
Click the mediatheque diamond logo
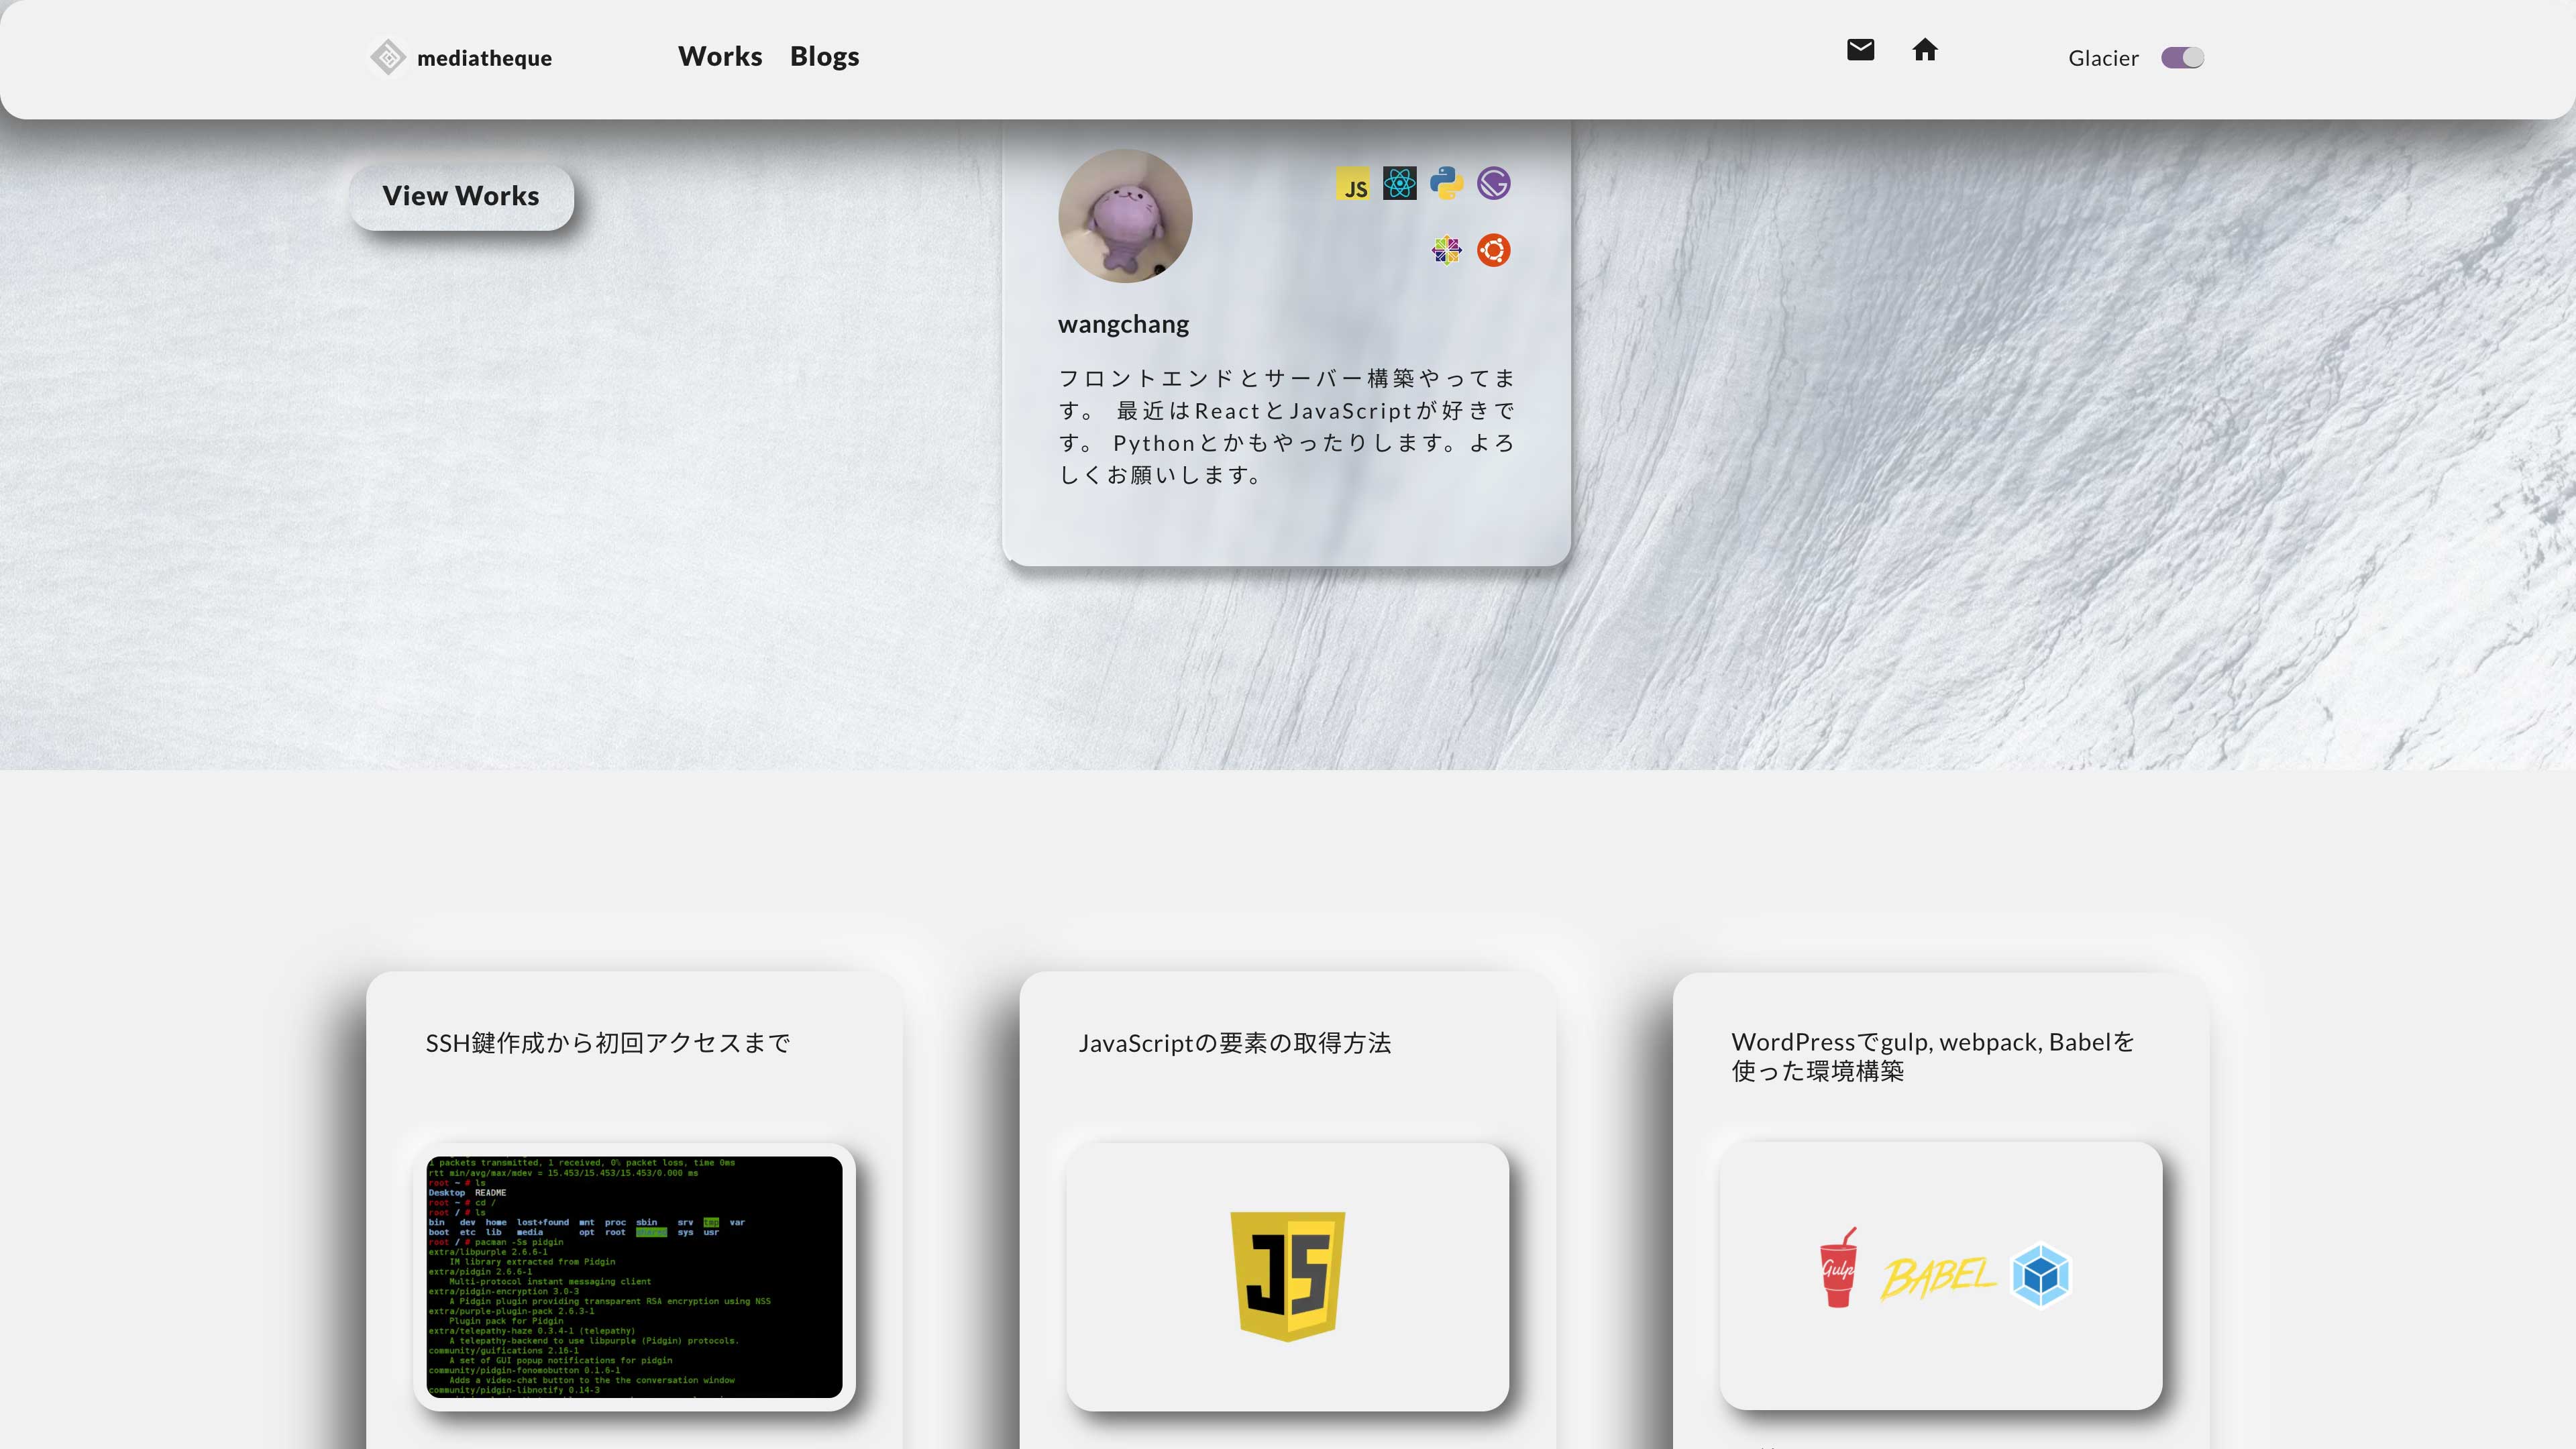[388, 57]
